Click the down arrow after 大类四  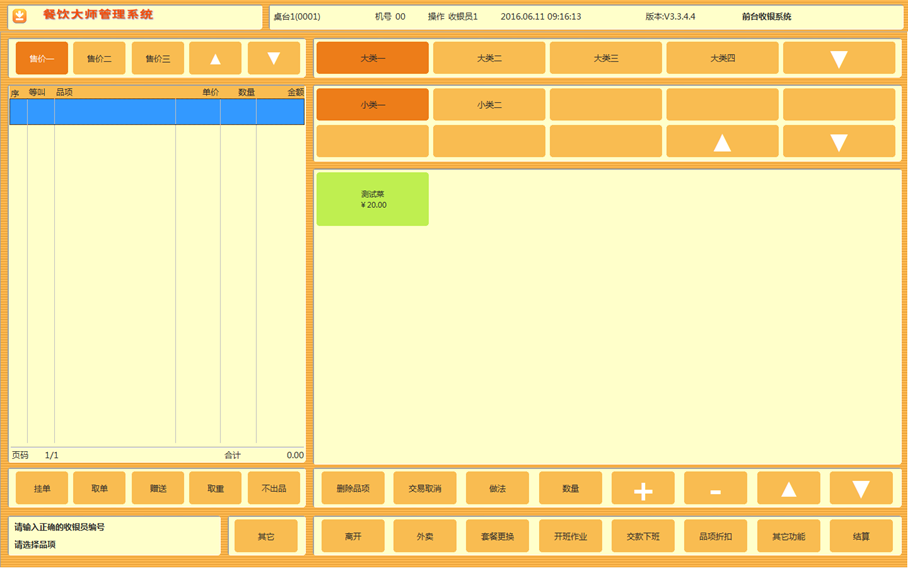[x=838, y=58]
